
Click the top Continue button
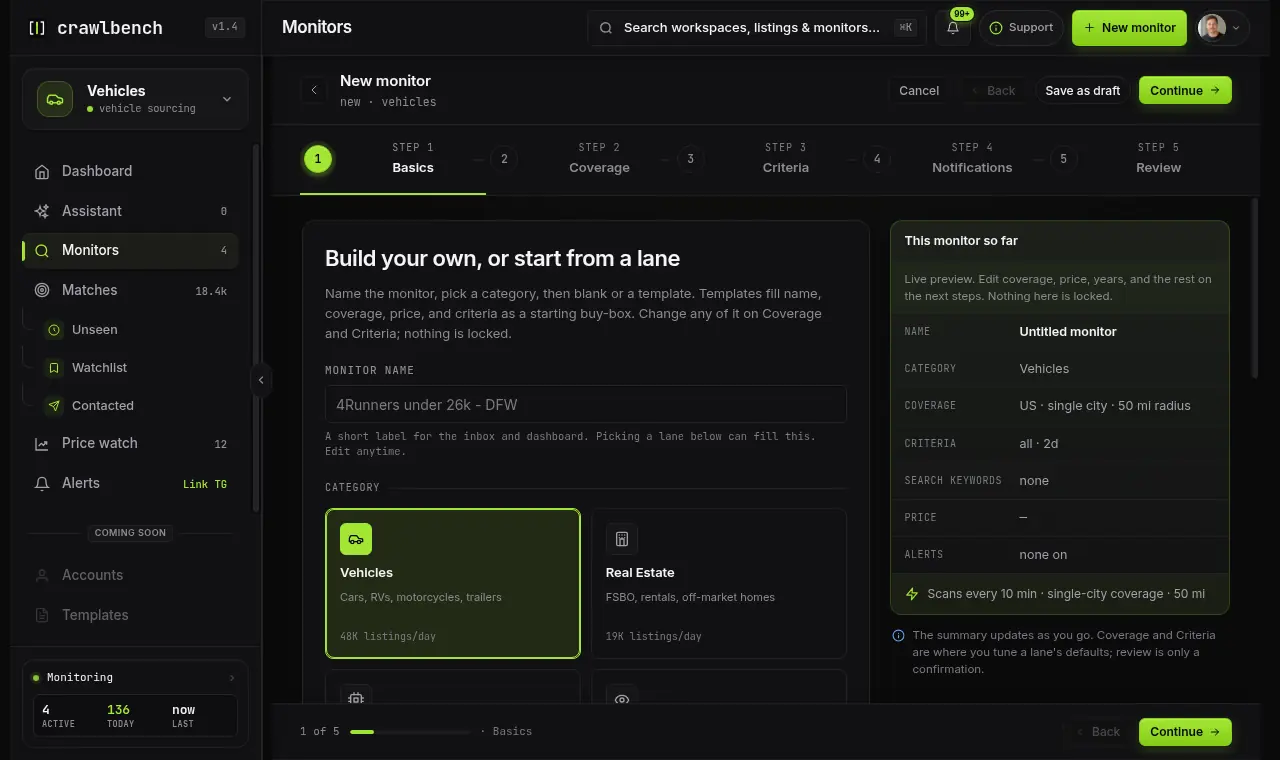pos(1185,90)
